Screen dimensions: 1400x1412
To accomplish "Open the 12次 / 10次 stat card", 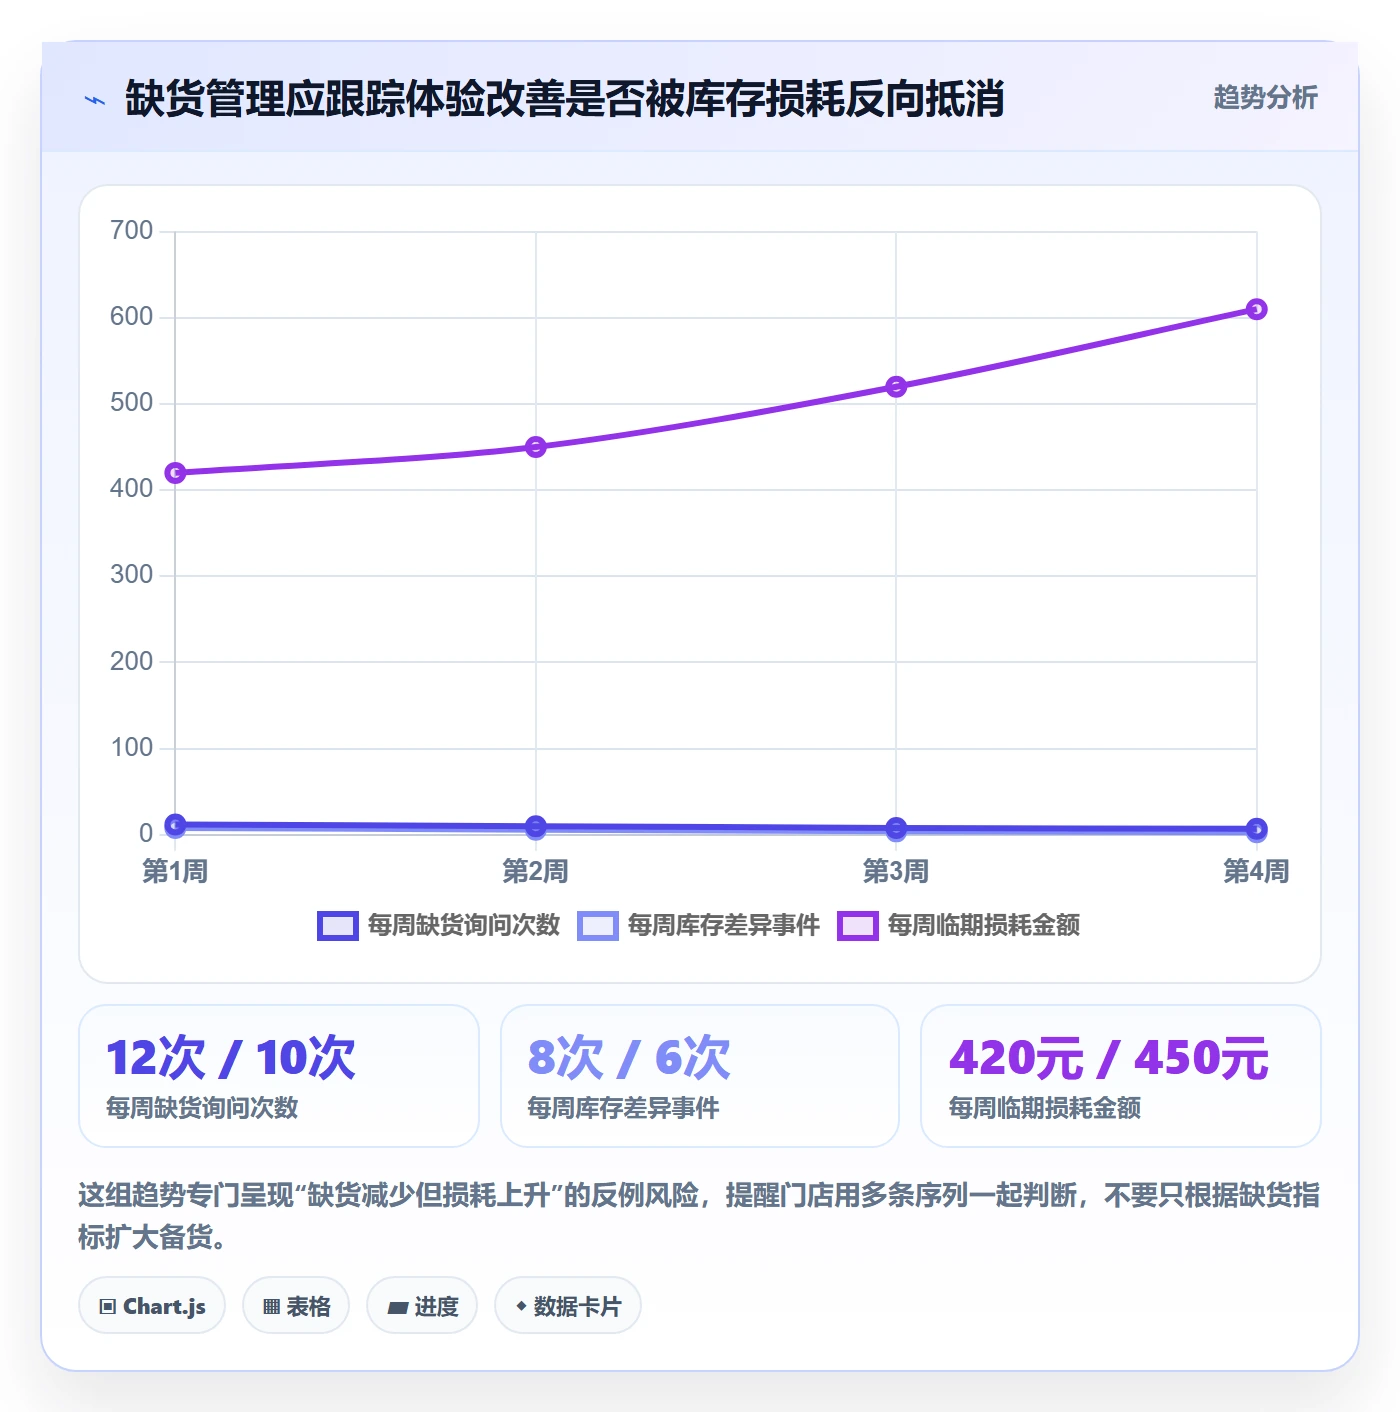I will click(279, 1076).
